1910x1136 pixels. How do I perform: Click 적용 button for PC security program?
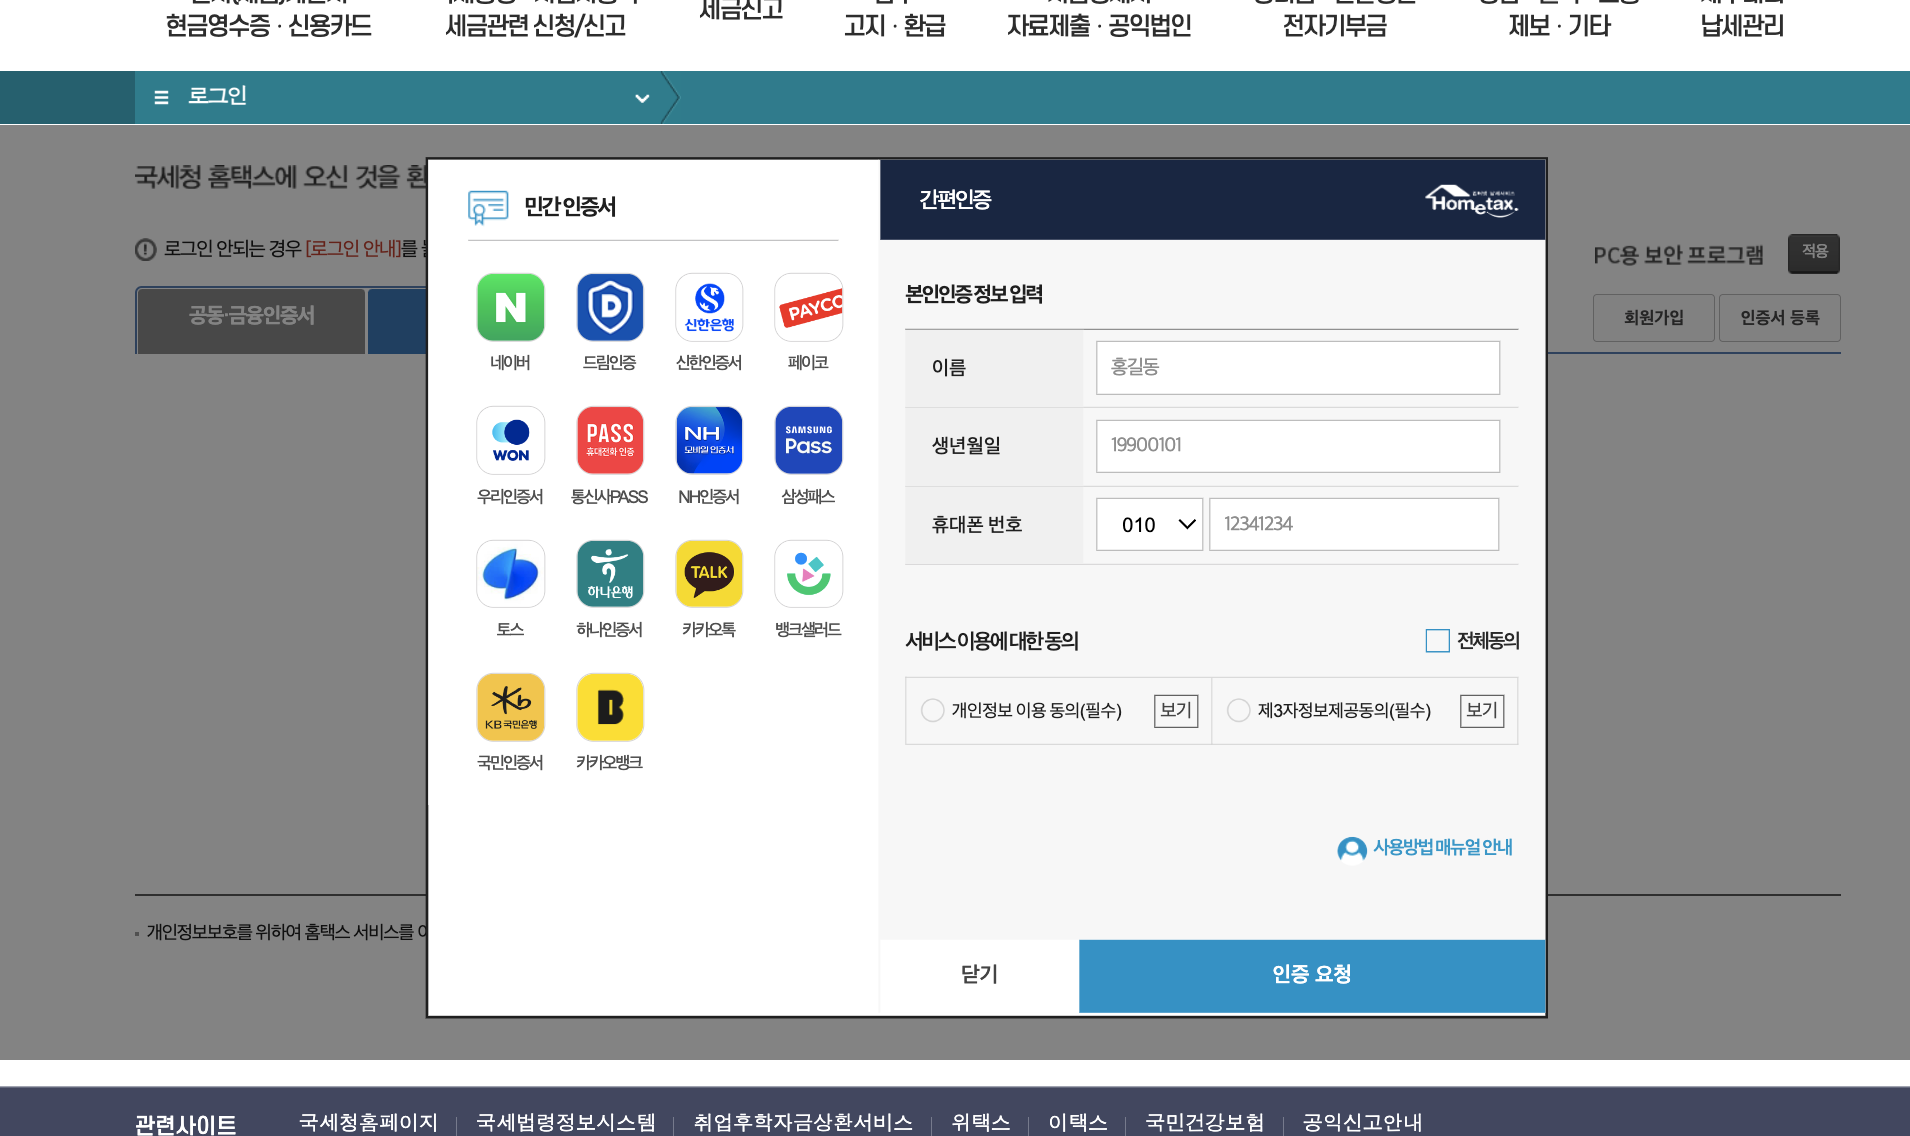pyautogui.click(x=1814, y=253)
